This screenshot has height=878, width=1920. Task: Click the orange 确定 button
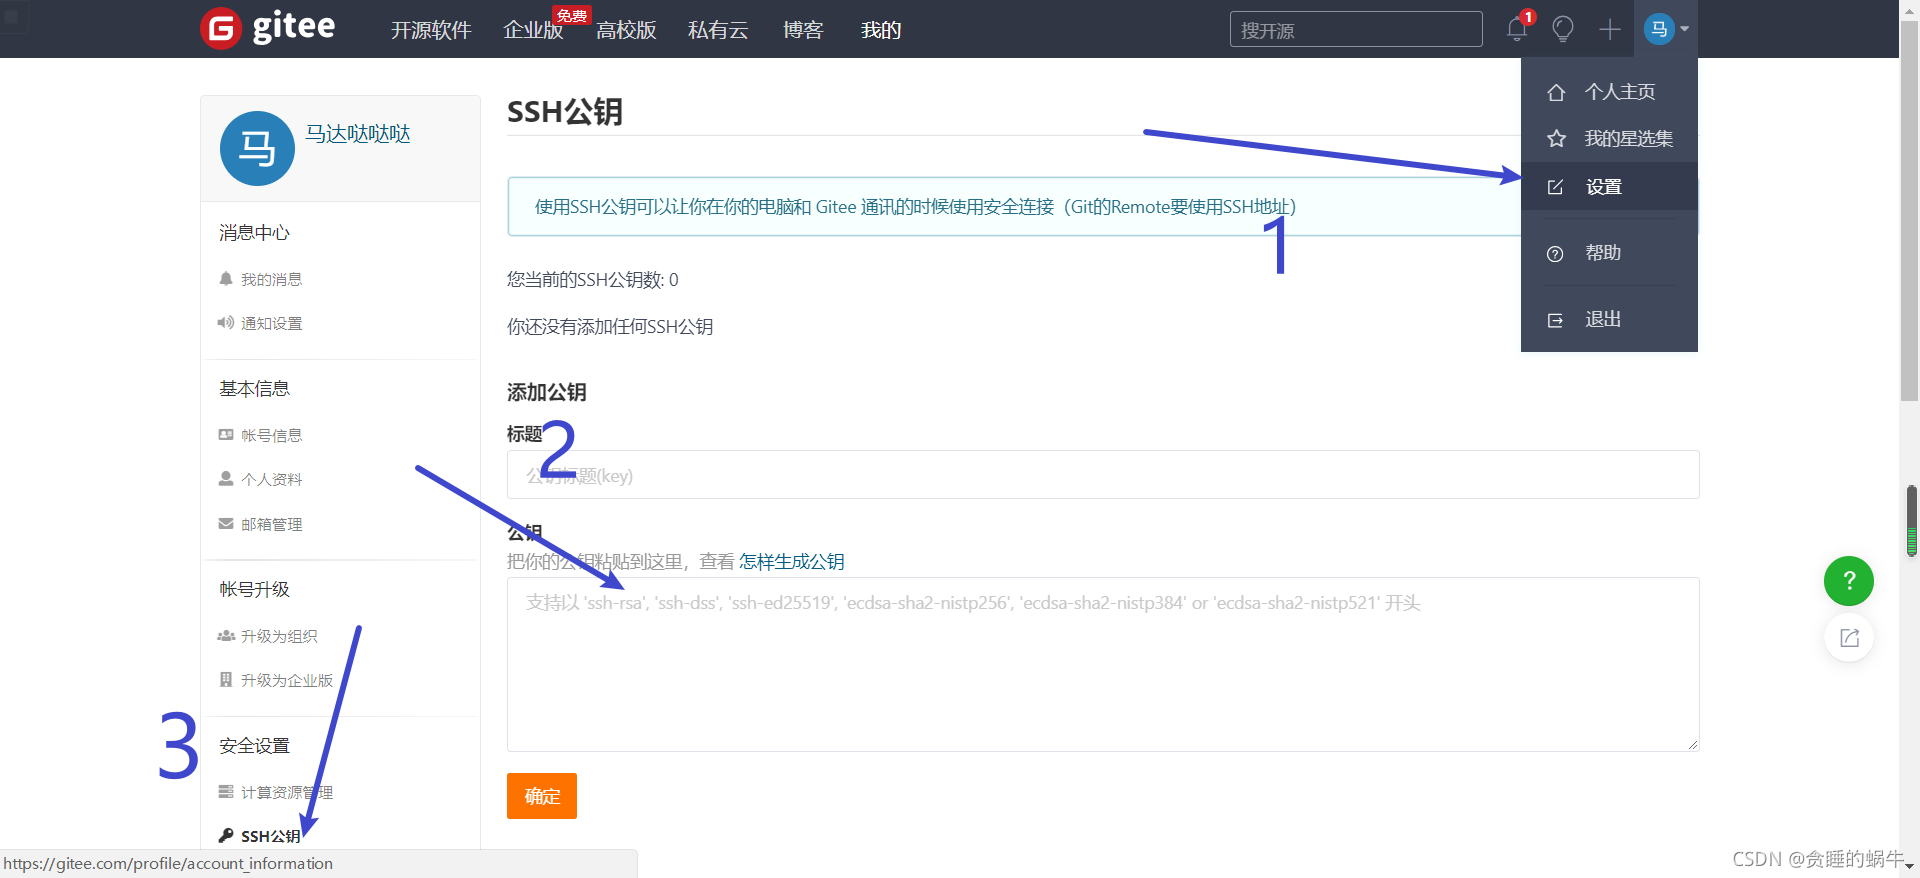[x=542, y=796]
